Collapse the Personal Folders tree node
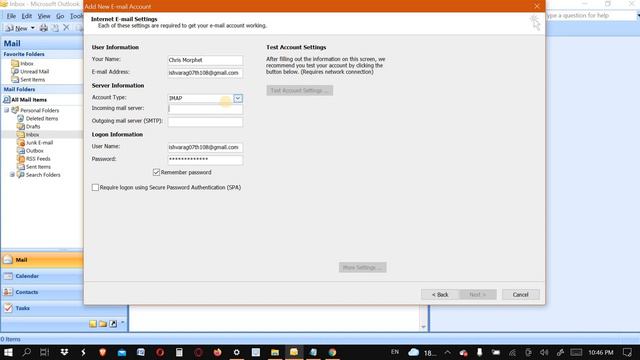 (7, 110)
